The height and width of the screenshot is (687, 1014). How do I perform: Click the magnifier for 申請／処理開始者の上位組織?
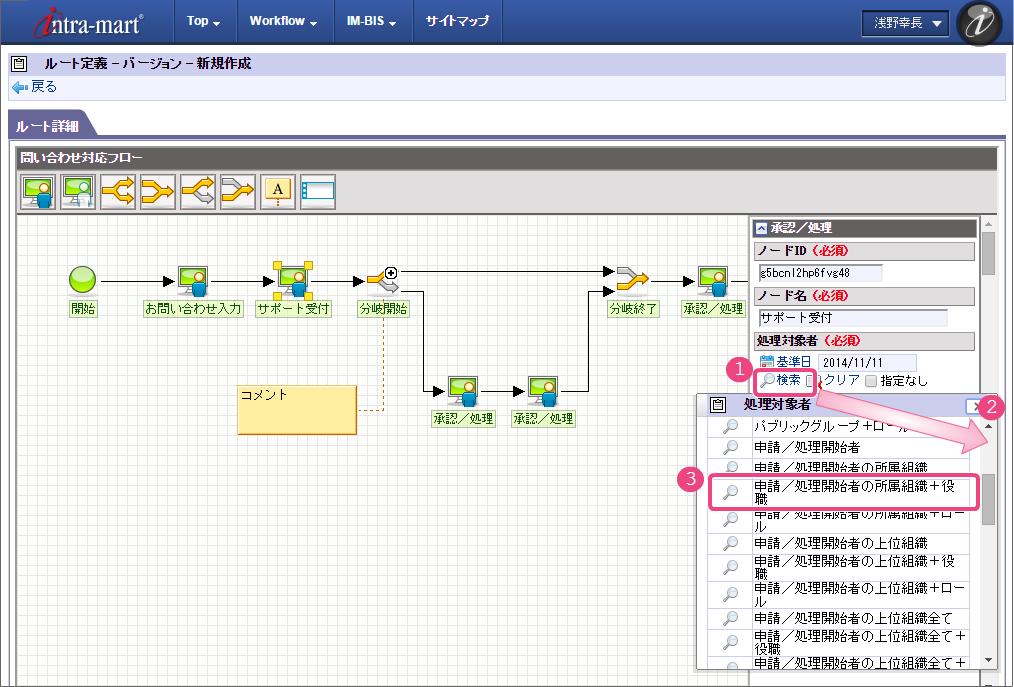731,543
